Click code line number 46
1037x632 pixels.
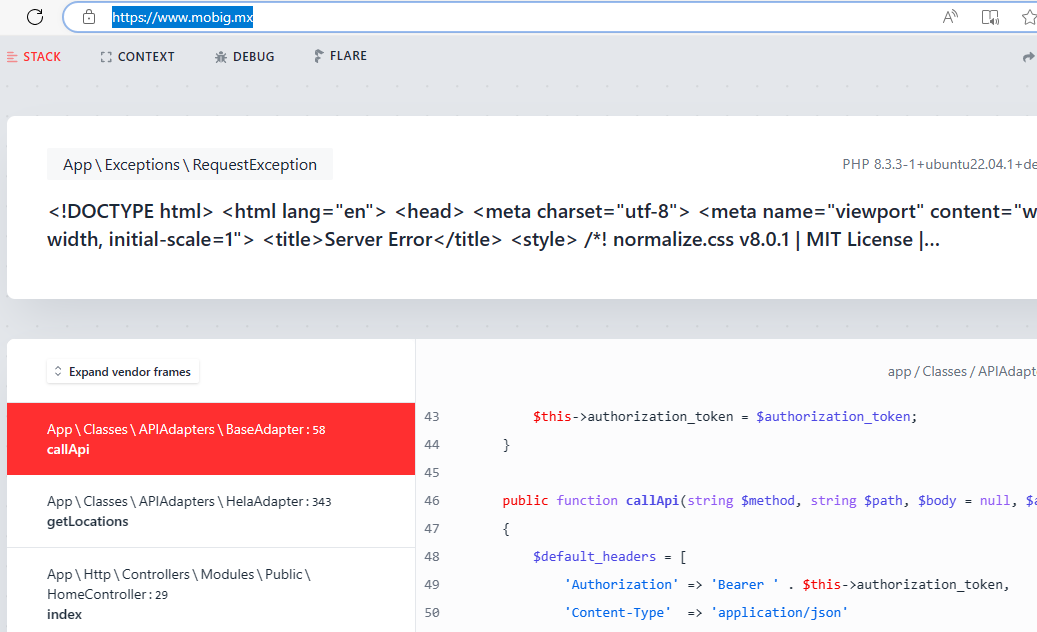(x=432, y=500)
